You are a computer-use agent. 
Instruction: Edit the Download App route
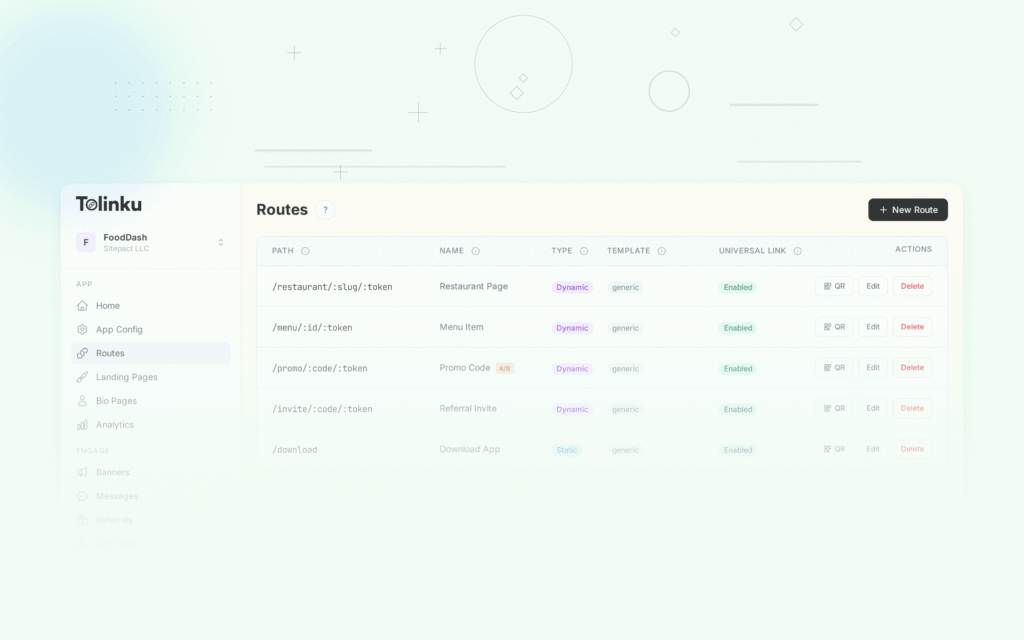point(872,449)
